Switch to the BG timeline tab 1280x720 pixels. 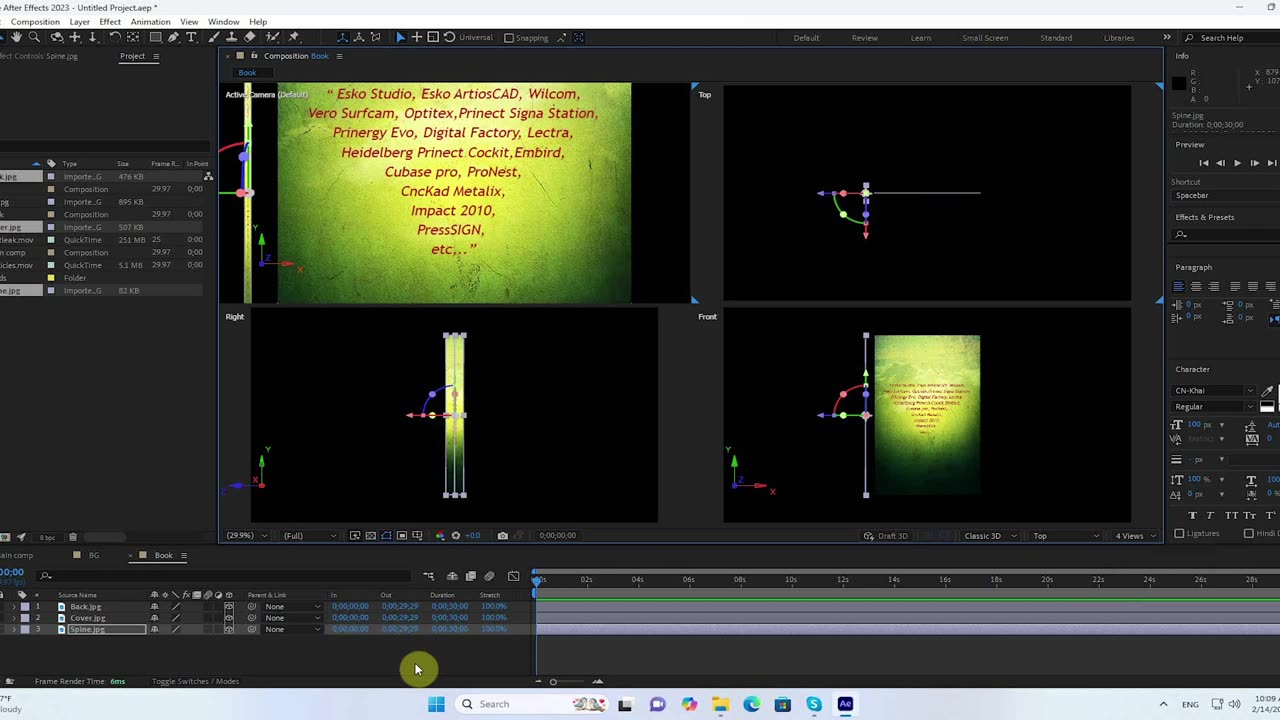(x=94, y=555)
